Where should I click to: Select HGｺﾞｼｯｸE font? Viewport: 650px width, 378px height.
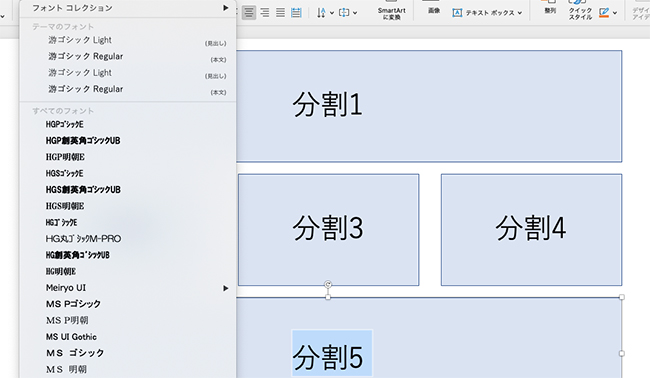(128, 223)
